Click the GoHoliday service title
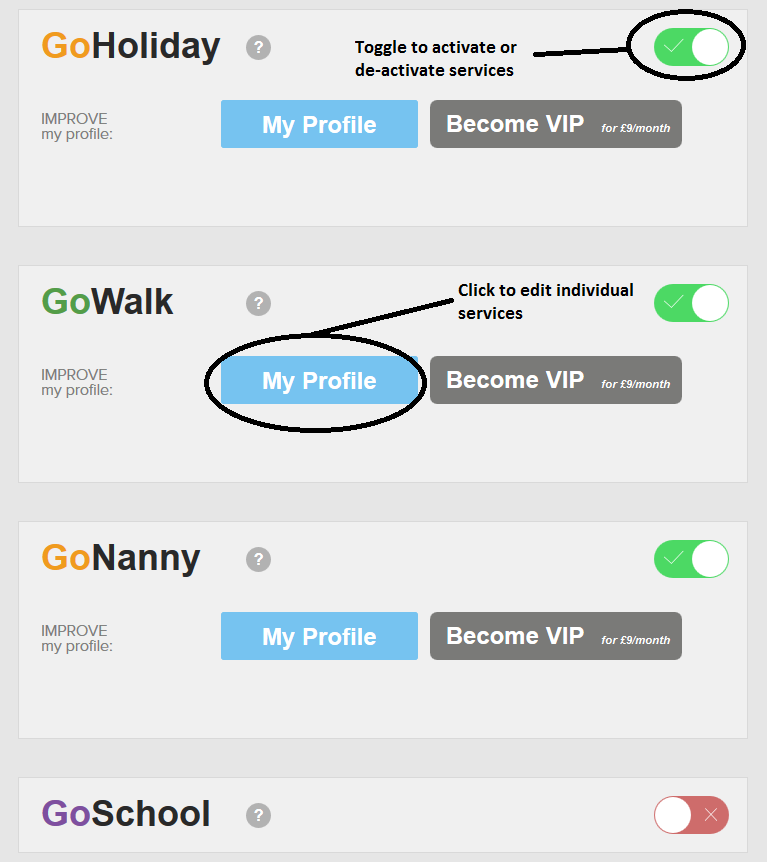Screen dimensions: 767x862 pos(130,46)
